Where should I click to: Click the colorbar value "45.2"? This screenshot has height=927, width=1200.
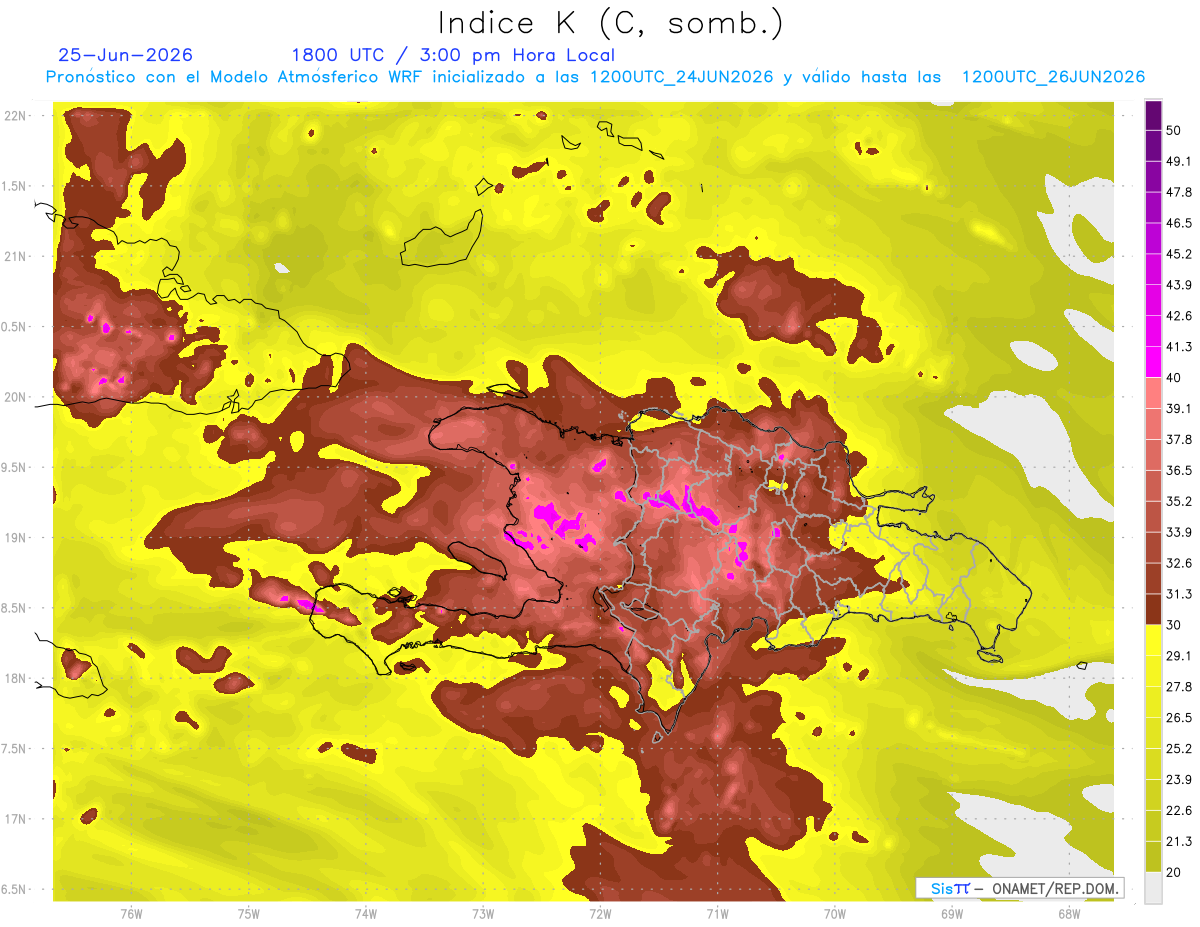pyautogui.click(x=1179, y=254)
